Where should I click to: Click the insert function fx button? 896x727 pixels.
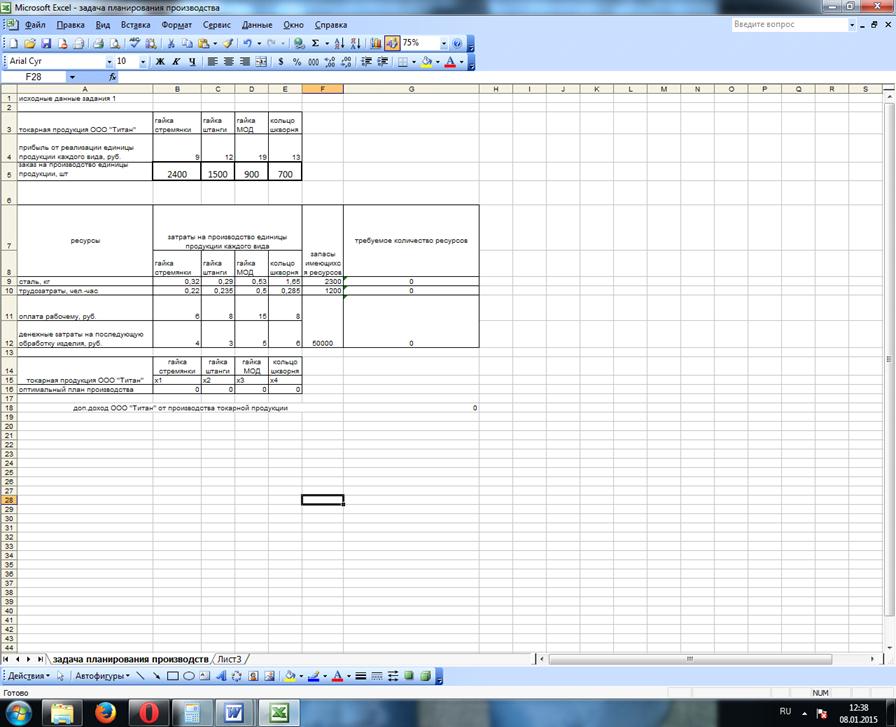coord(113,77)
